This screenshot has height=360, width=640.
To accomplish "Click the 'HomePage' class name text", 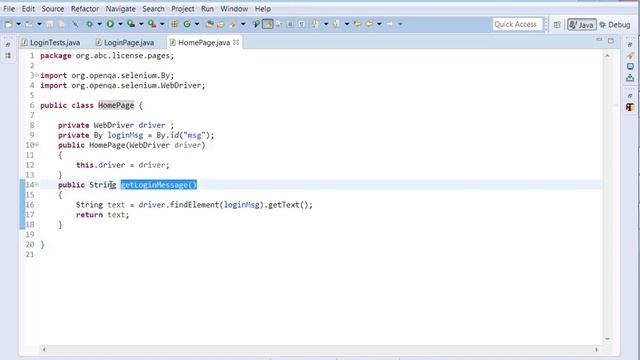I will pyautogui.click(x=116, y=105).
